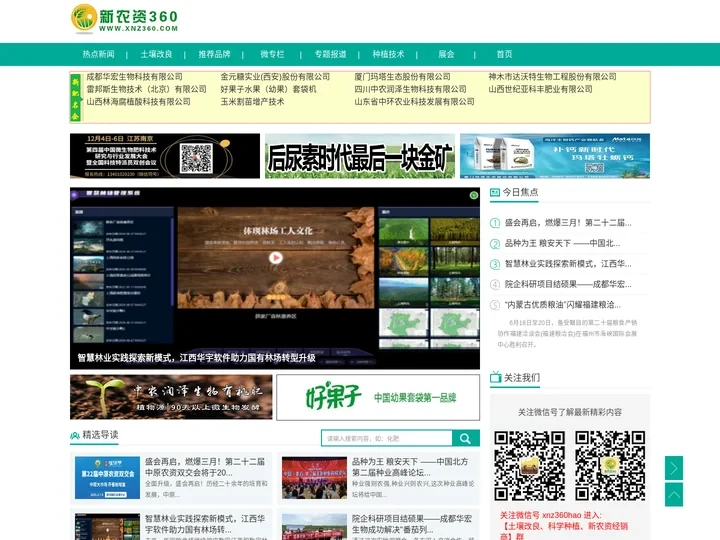Open 山西世纪亚科丰肥业有限公司 link

click(540, 89)
